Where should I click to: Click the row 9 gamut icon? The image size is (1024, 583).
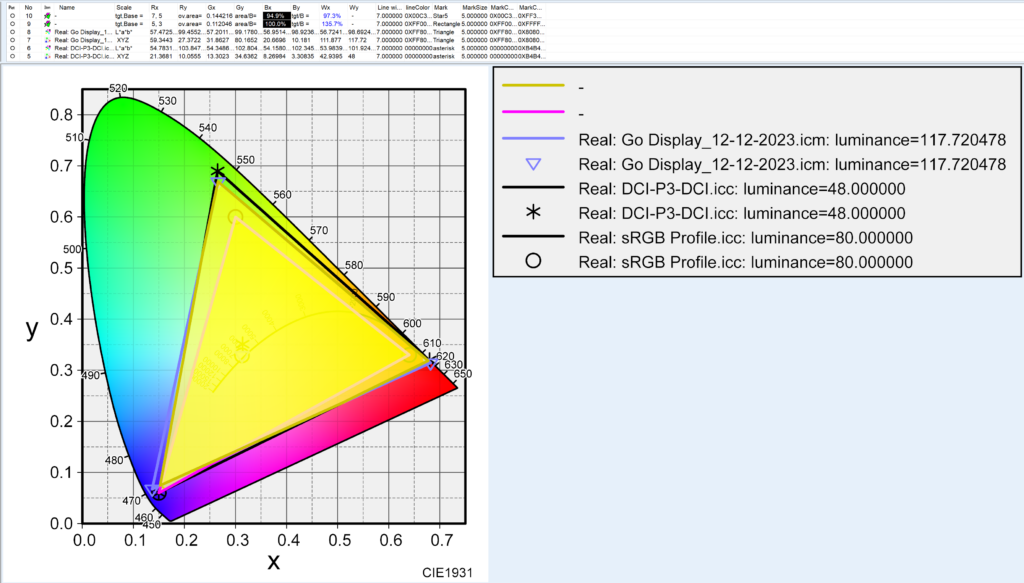coord(47,24)
